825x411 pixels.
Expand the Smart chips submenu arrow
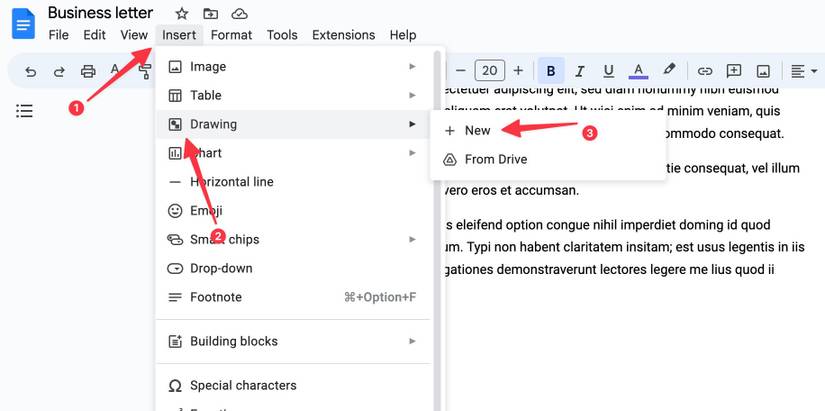point(412,239)
